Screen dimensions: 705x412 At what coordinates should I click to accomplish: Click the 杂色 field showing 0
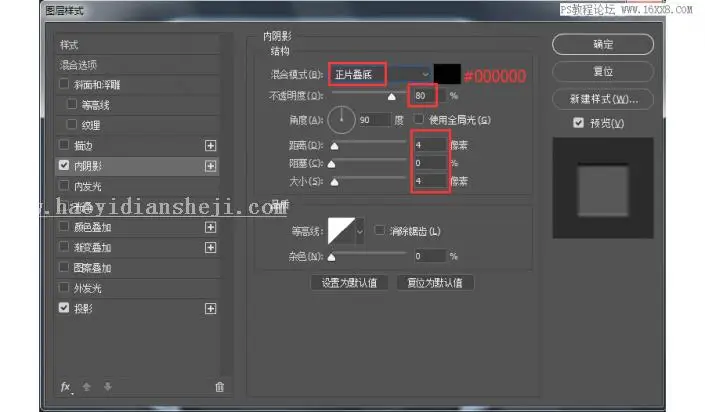(x=430, y=256)
